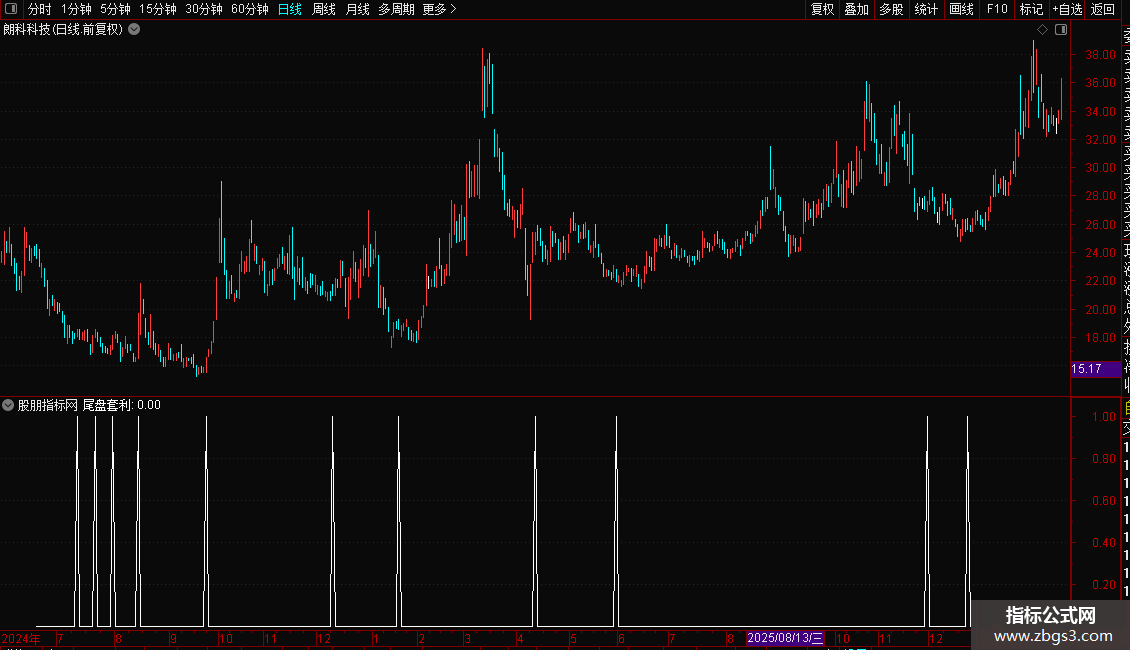The height and width of the screenshot is (650, 1130).
Task: Click the 24.00 price axis label
Action: (1100, 253)
